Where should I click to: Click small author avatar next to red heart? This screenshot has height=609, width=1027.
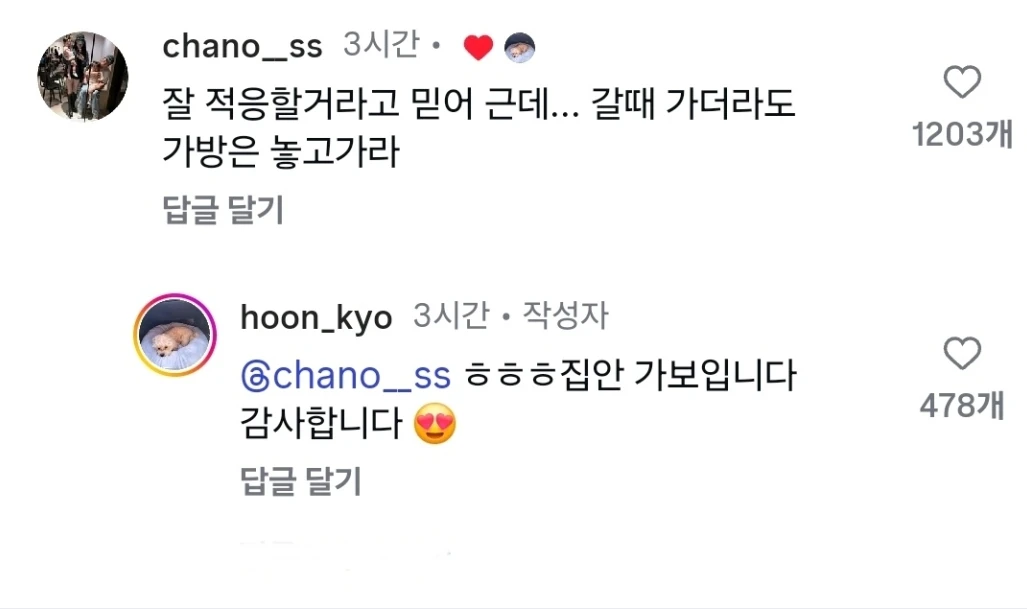tap(519, 47)
